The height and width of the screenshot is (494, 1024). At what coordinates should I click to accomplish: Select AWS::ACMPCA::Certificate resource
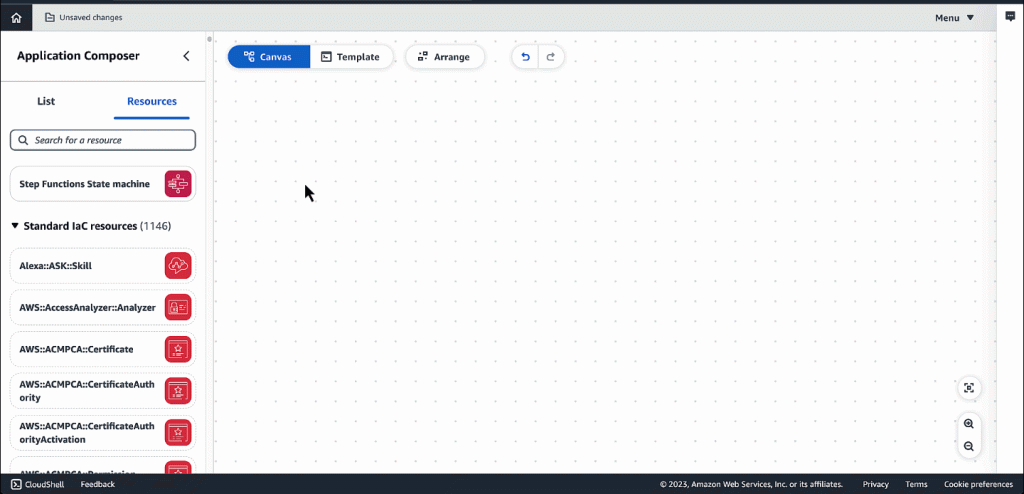pos(103,350)
